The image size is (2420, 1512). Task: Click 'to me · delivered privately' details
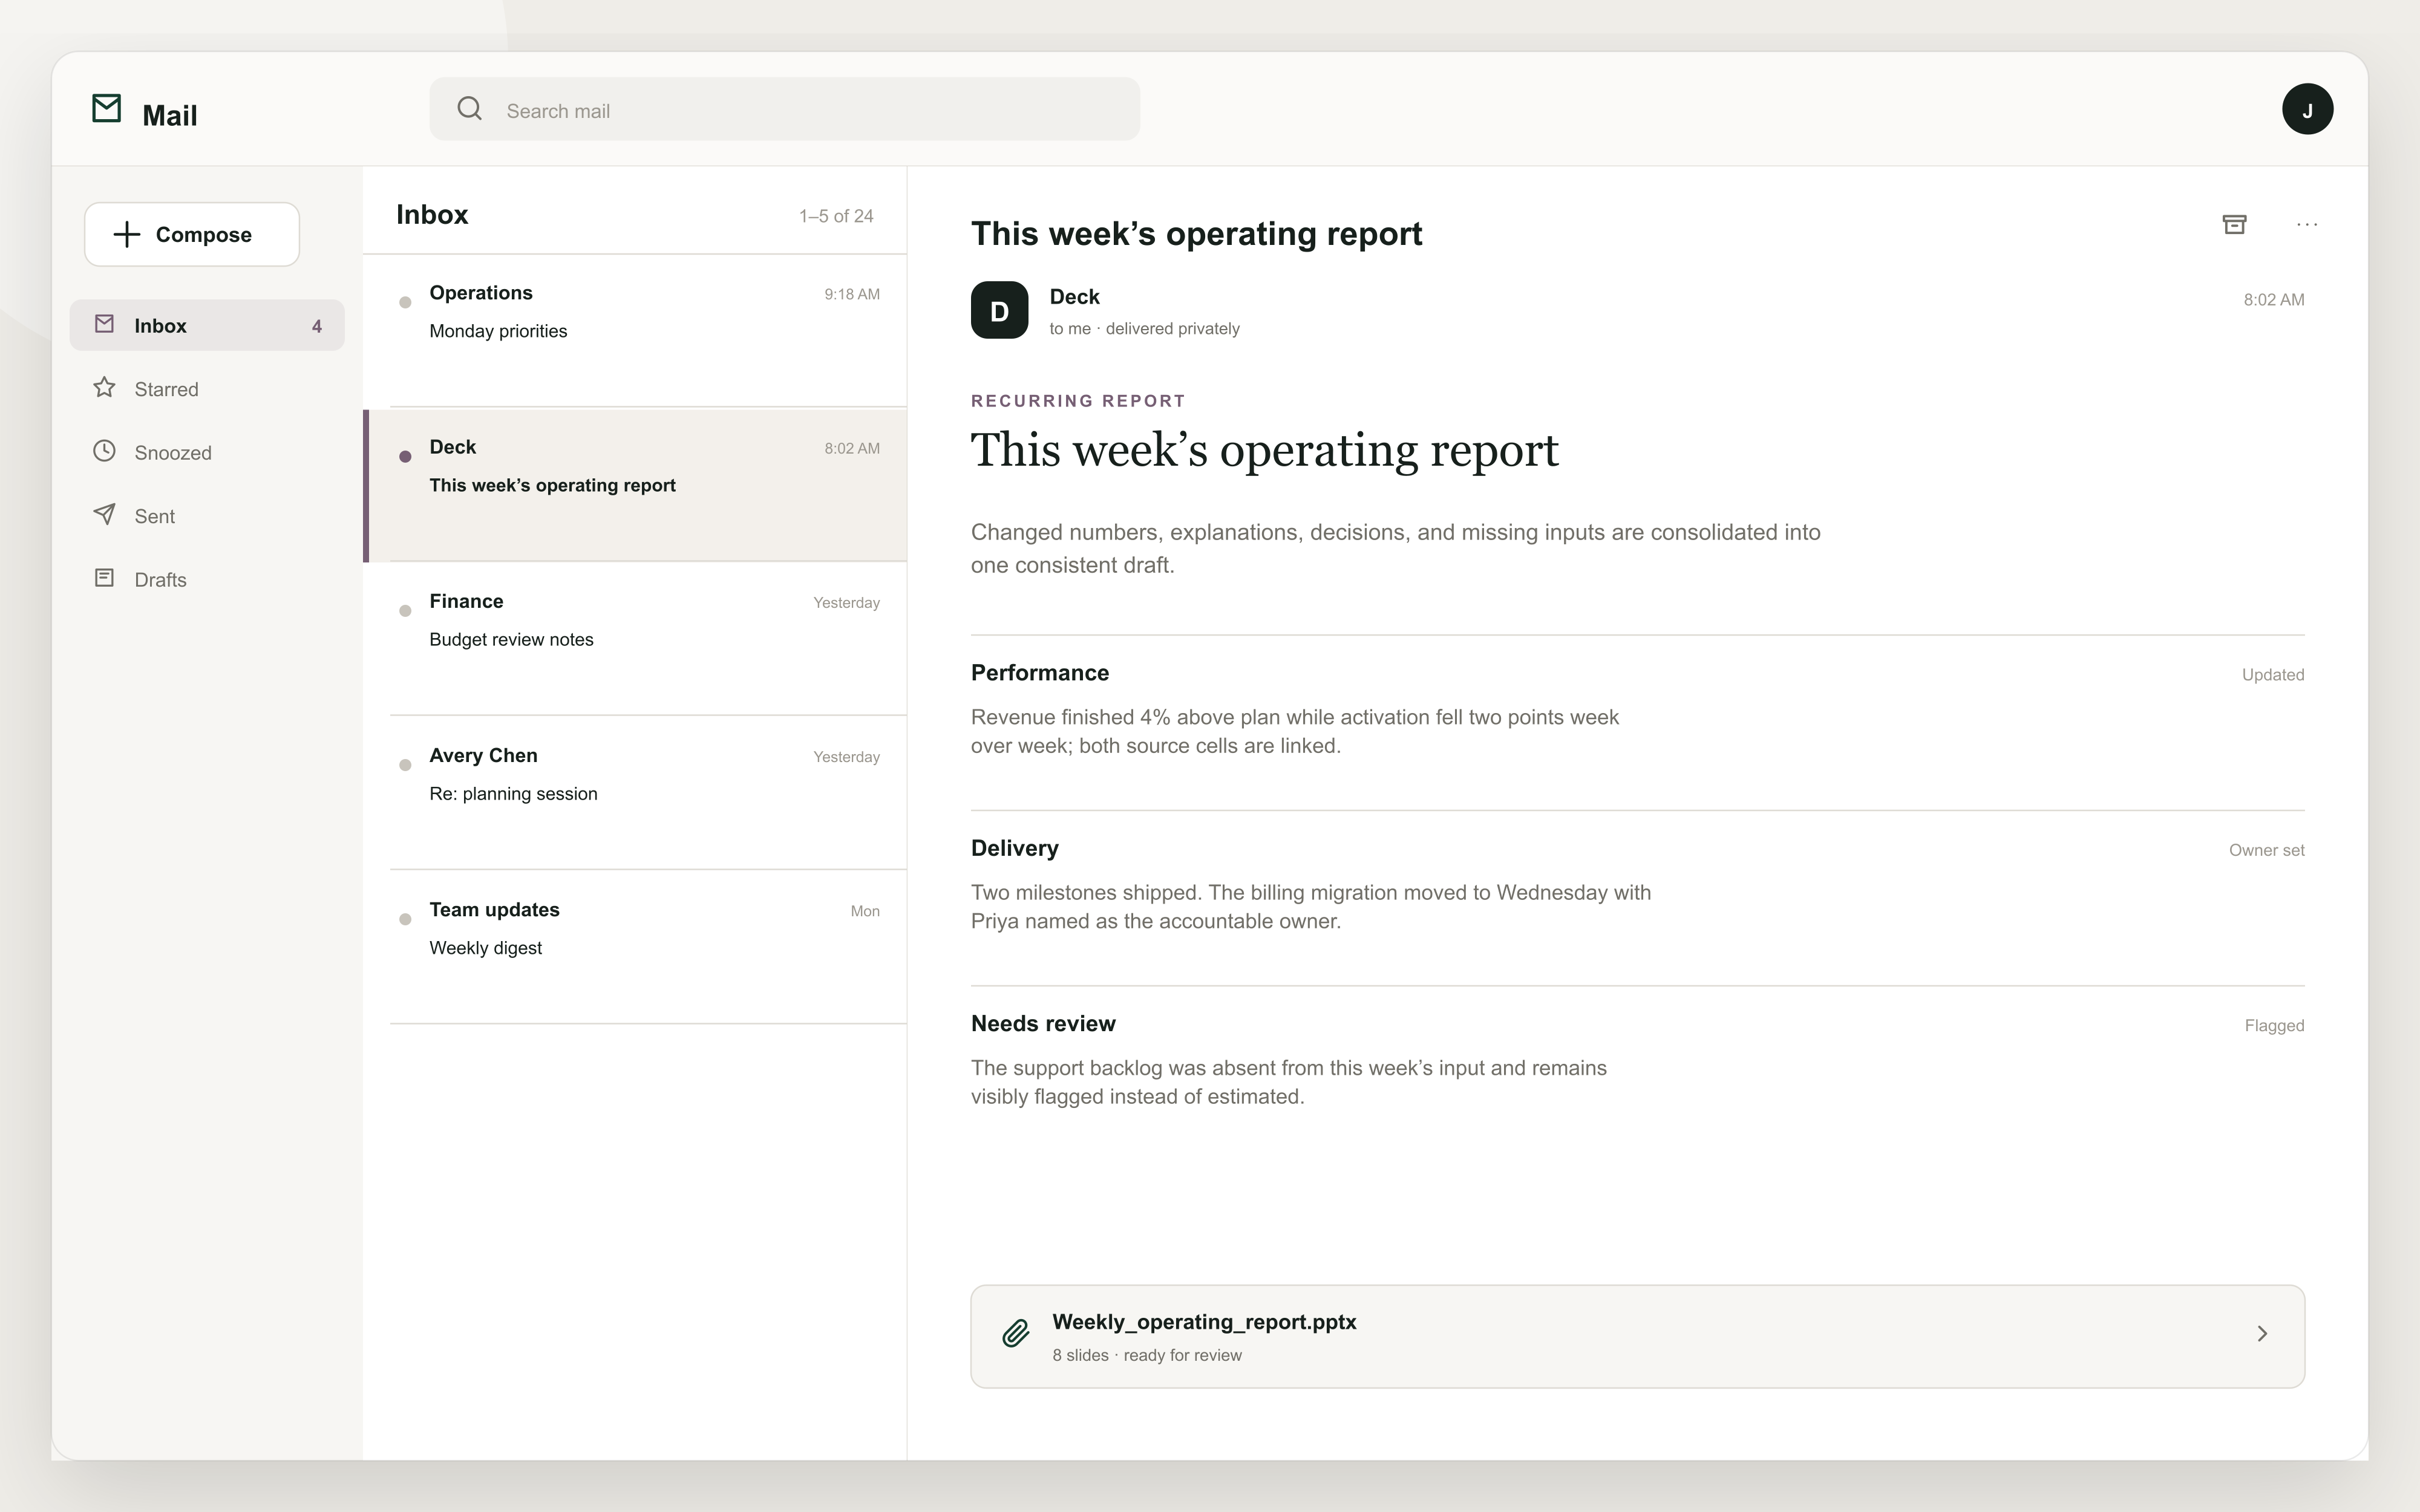[1144, 329]
